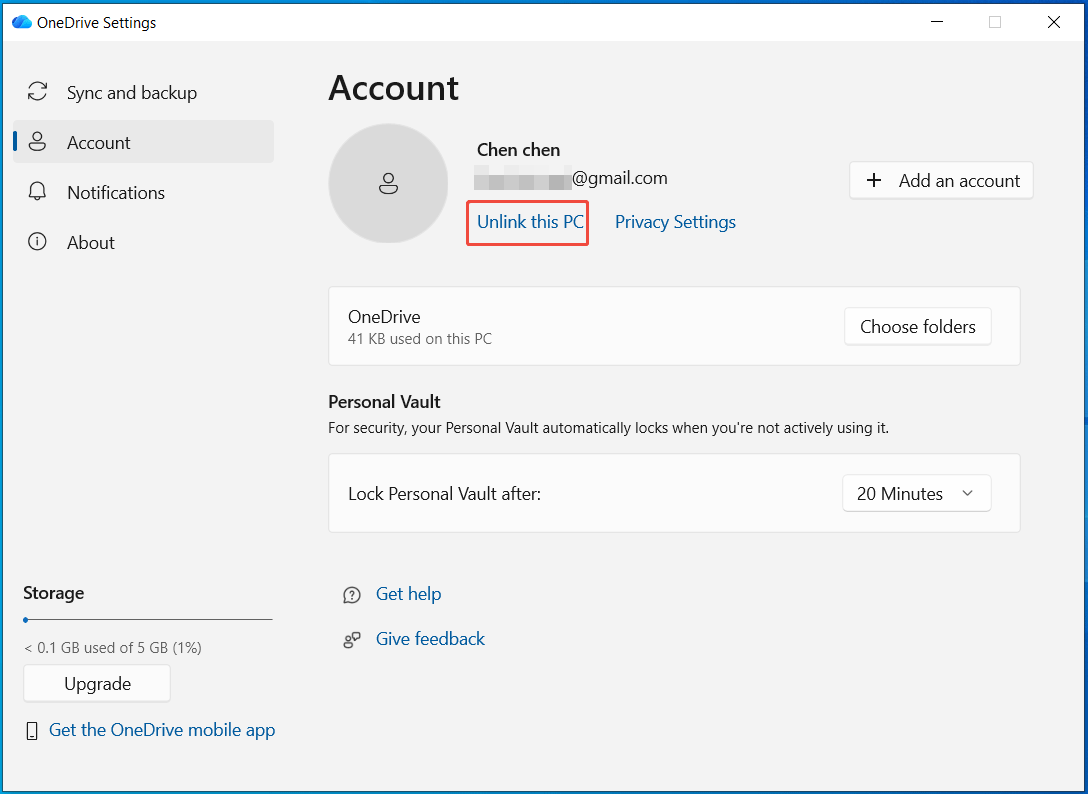
Task: Open the About section
Action: coord(91,242)
